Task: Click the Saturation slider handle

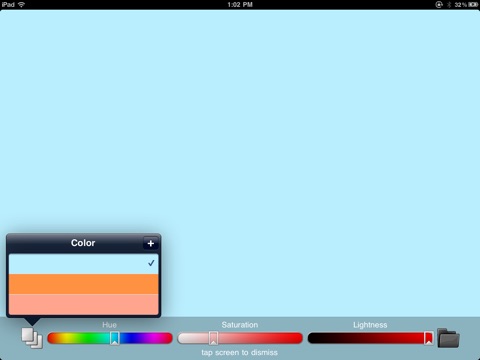Action: click(x=213, y=338)
